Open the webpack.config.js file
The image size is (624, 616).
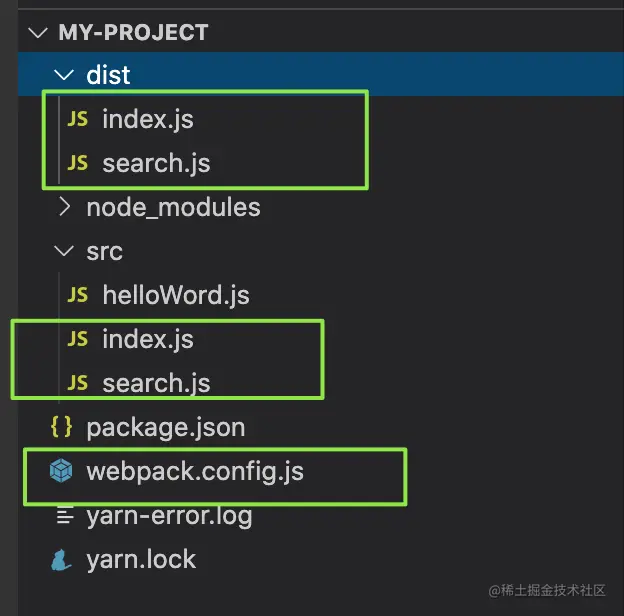(195, 471)
